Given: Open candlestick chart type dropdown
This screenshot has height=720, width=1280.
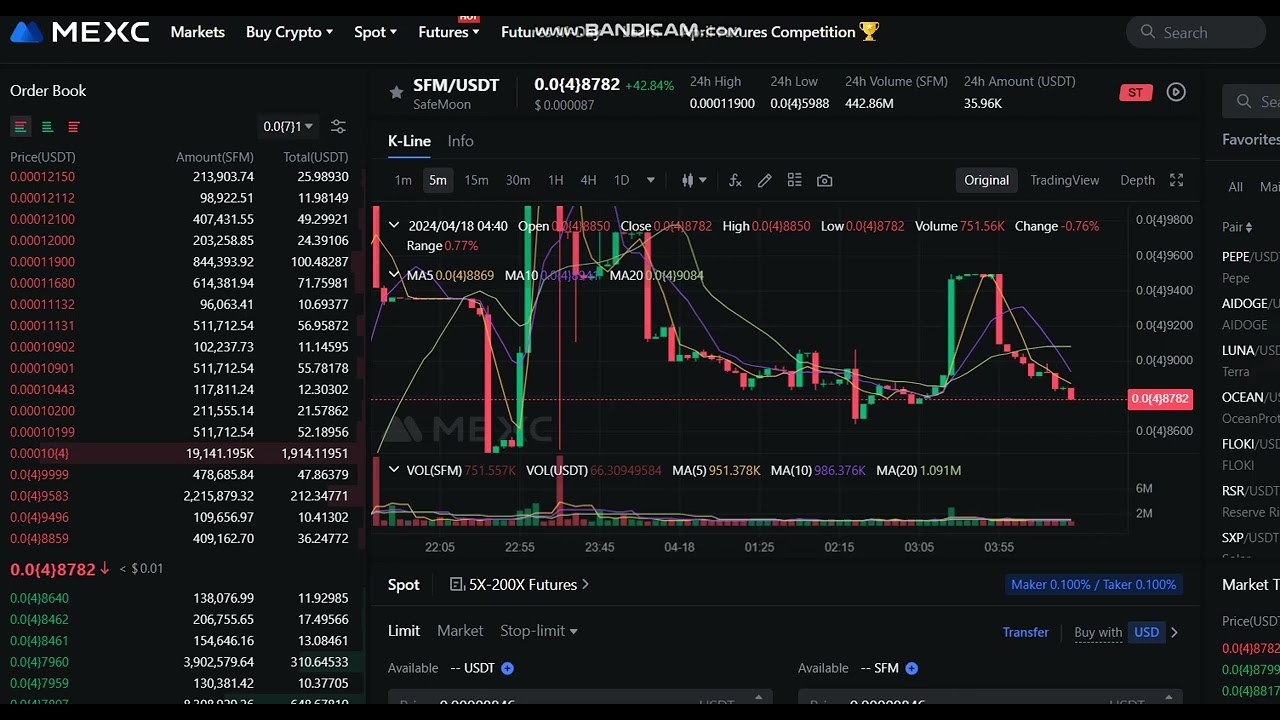Looking at the screenshot, I should coord(694,180).
